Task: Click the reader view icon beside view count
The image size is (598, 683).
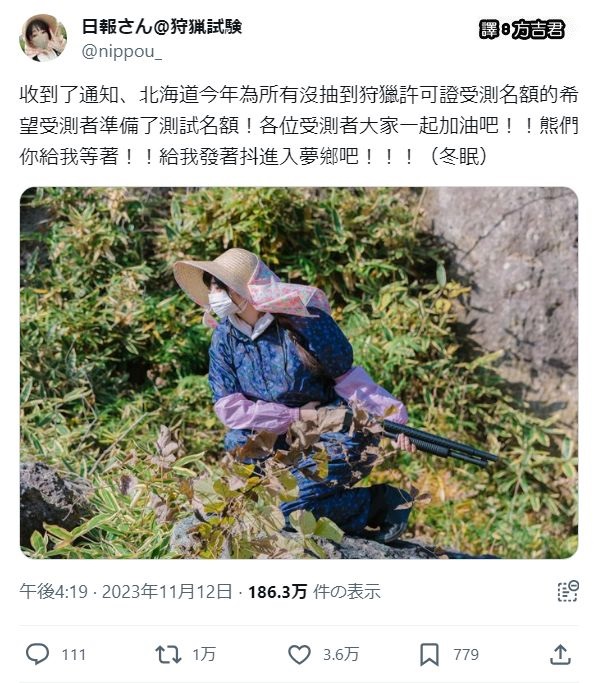Action: tap(568, 591)
